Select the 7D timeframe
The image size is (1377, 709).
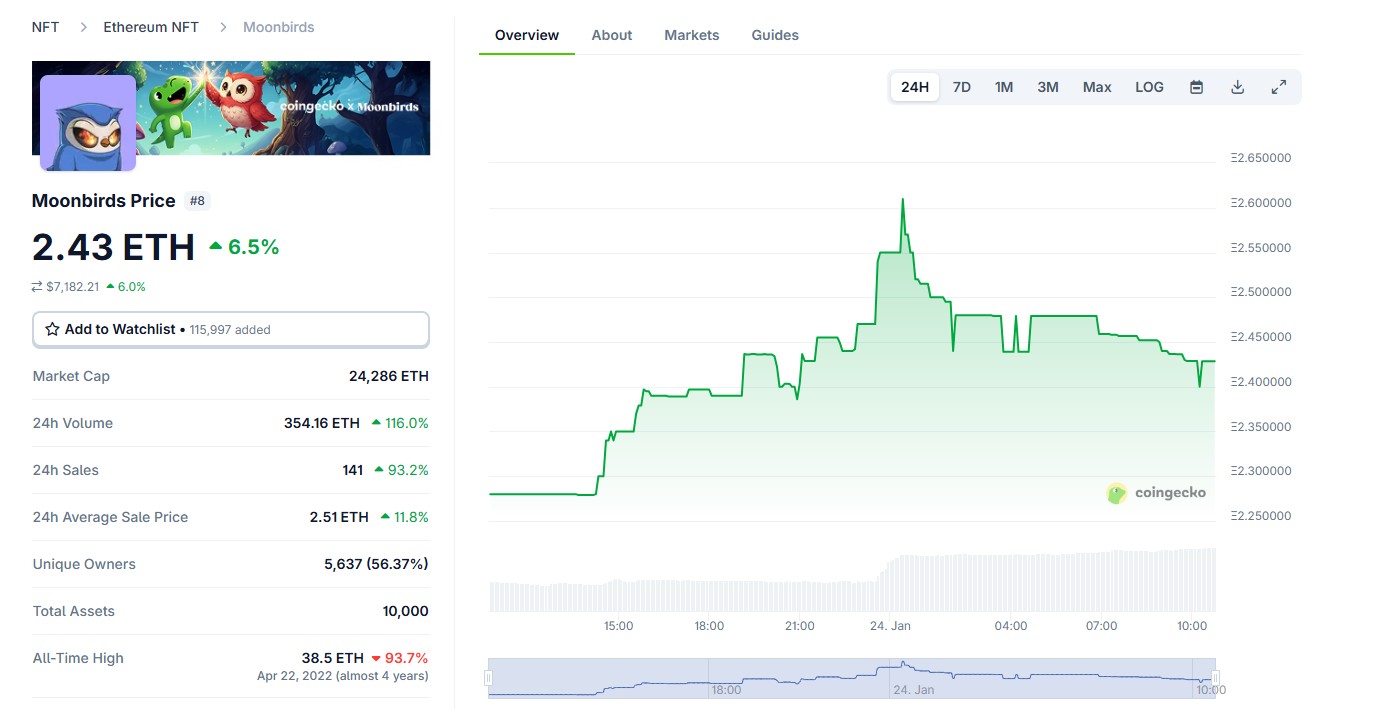960,87
